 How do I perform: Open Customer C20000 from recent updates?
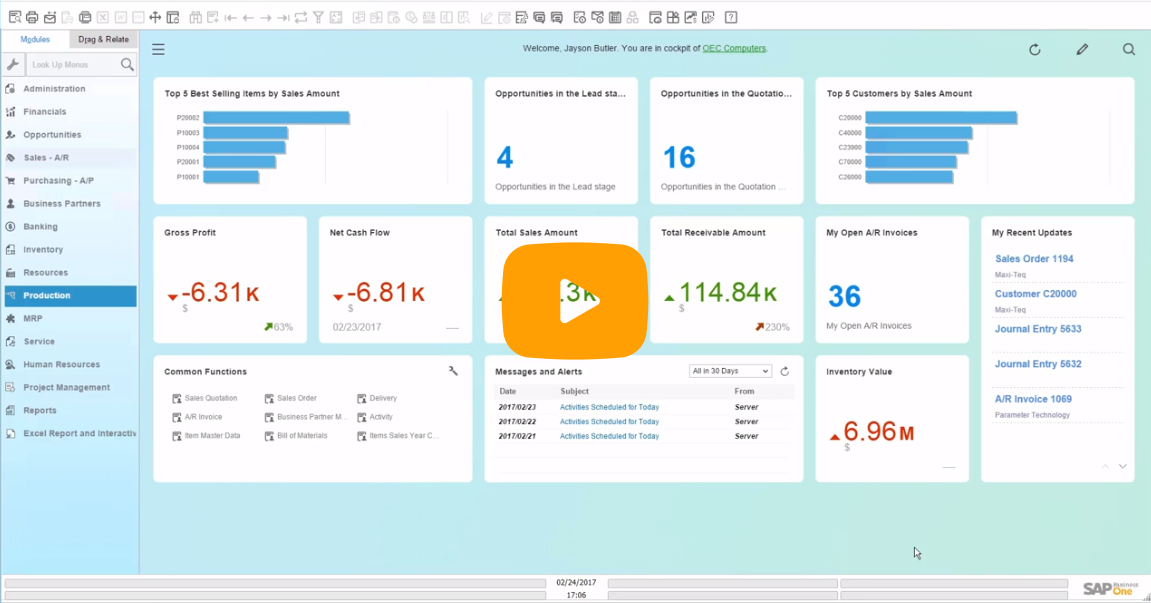pos(1036,294)
